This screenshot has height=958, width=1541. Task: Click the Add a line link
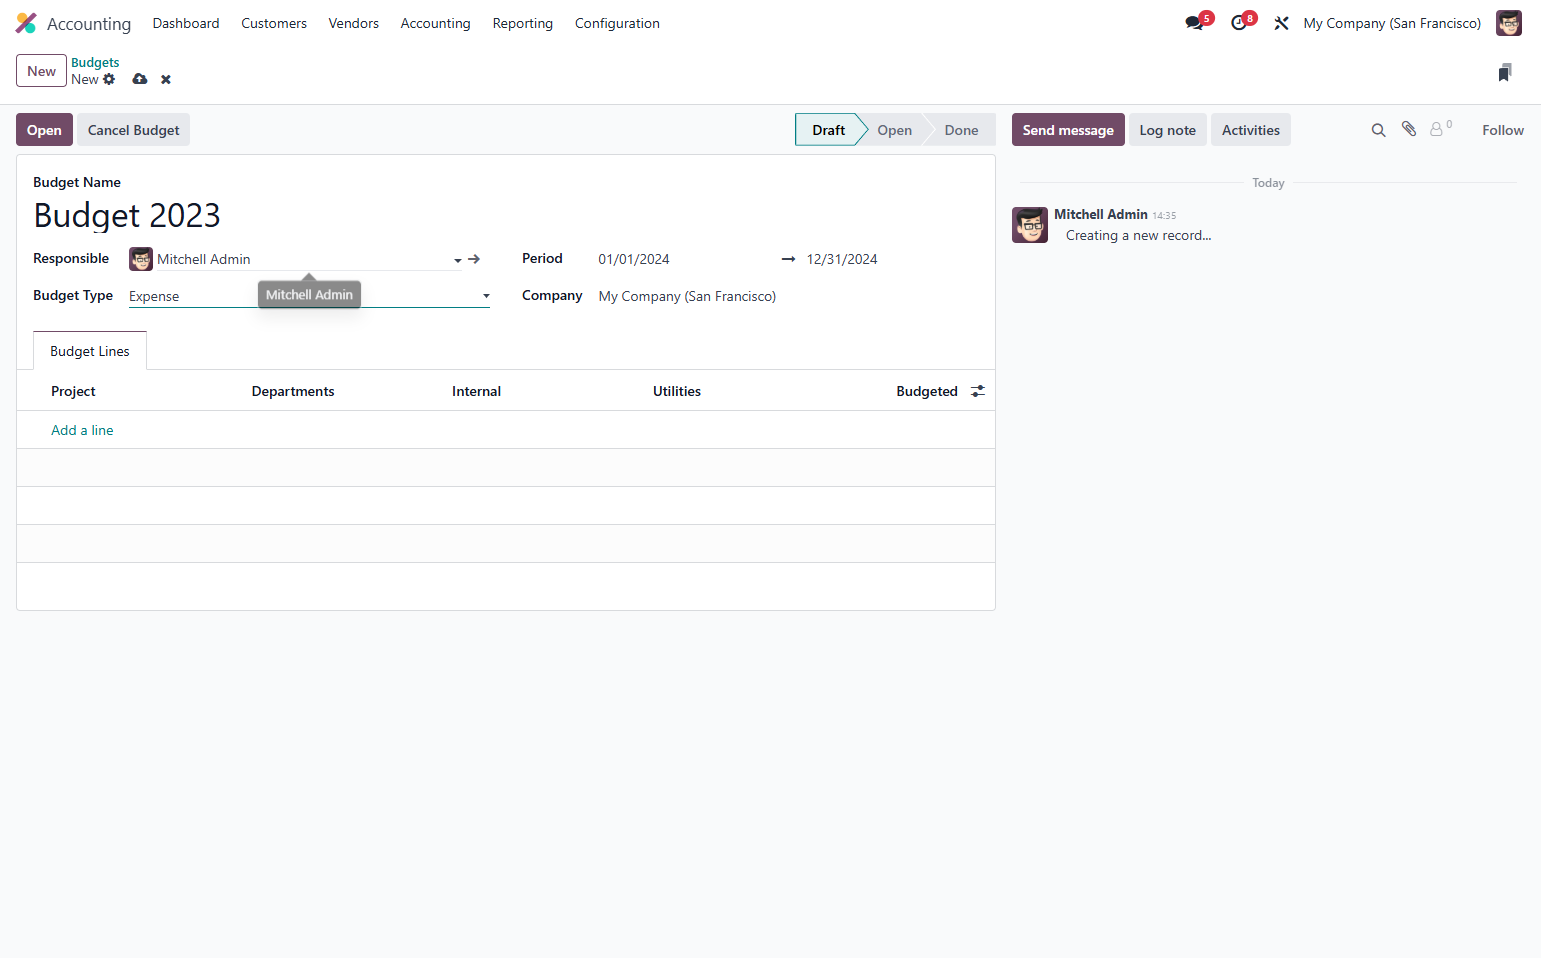click(82, 430)
